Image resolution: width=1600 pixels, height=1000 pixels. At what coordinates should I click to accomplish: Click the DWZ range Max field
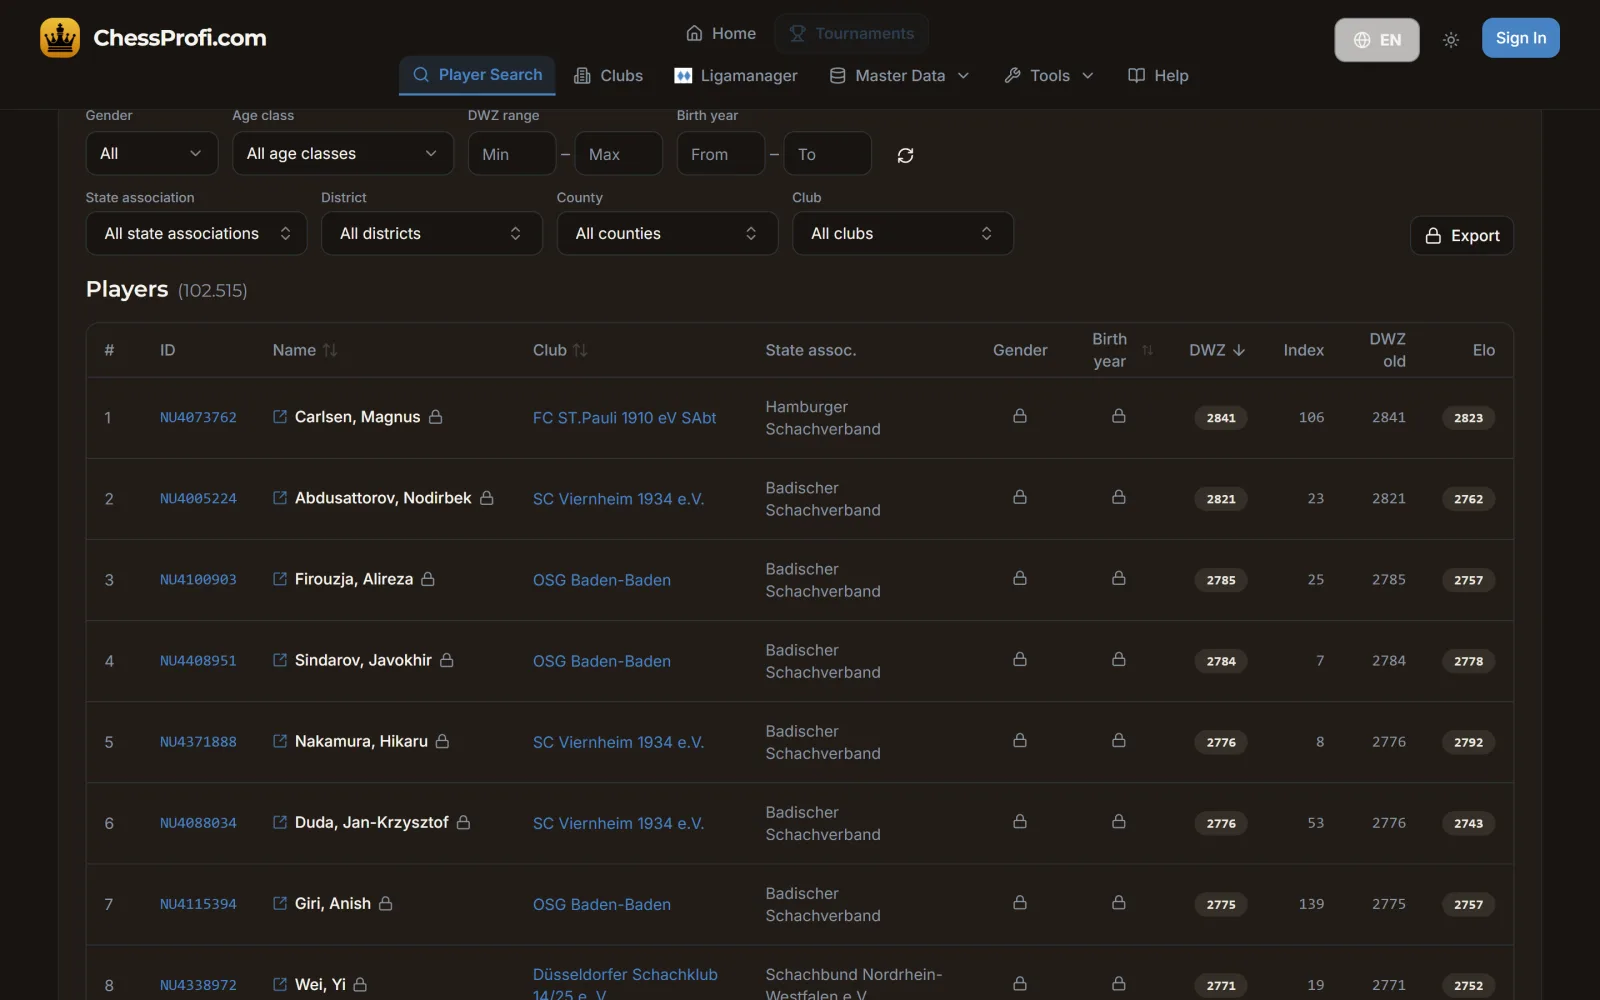point(619,154)
